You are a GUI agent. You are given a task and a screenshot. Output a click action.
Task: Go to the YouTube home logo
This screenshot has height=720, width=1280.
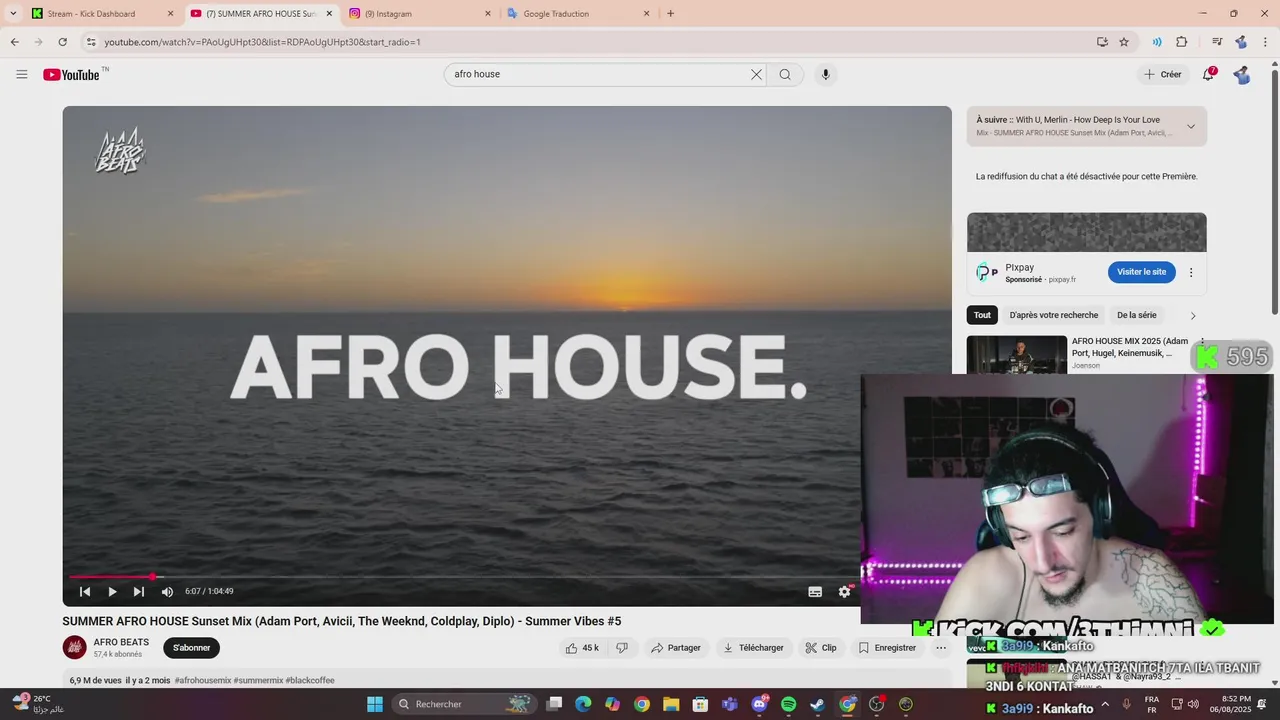coord(71,75)
